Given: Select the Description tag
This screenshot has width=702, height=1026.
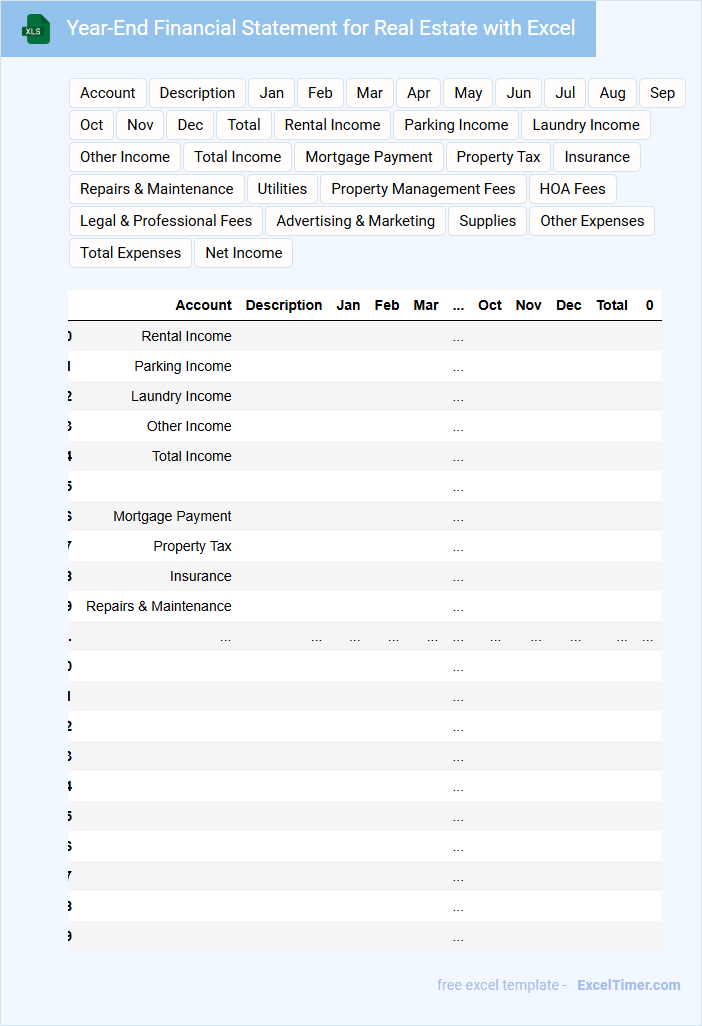Looking at the screenshot, I should click(x=197, y=93).
